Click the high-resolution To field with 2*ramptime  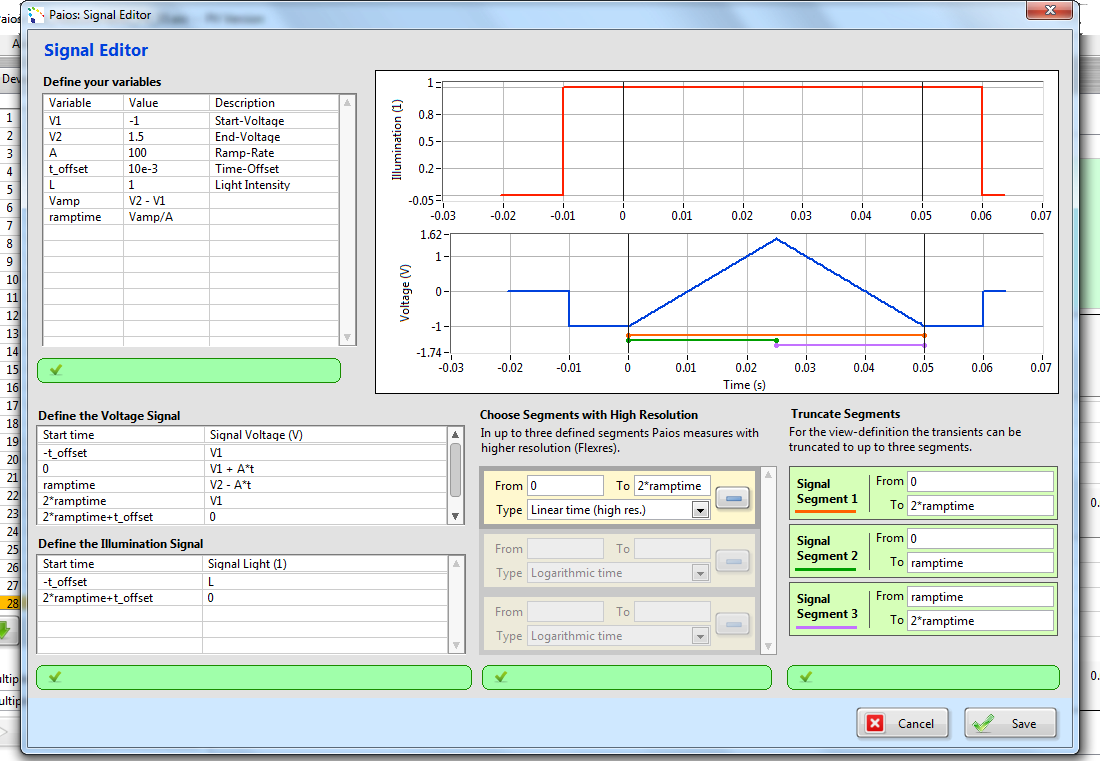click(x=672, y=485)
